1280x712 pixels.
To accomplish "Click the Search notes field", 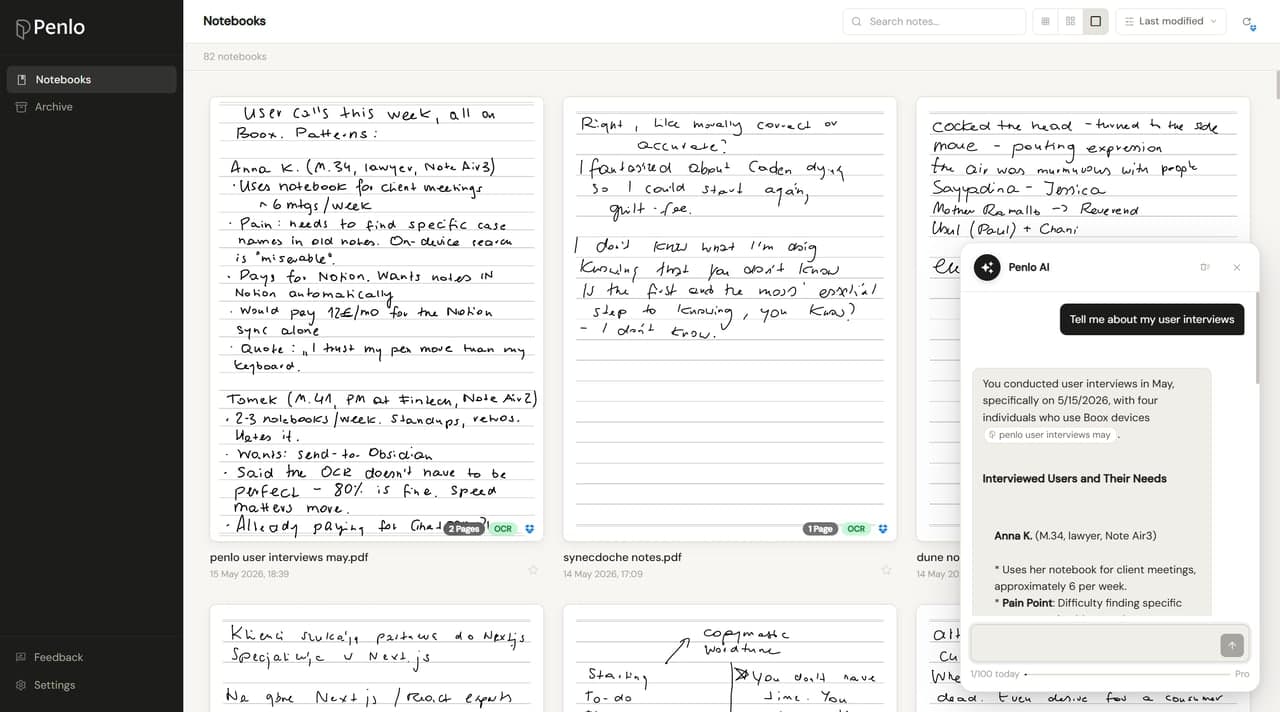I will [x=934, y=21].
